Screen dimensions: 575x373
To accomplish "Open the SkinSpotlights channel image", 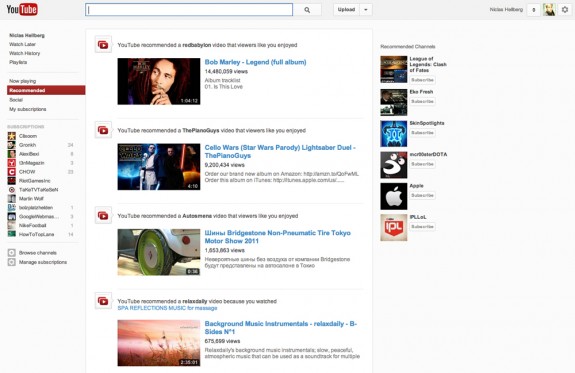I will tap(393, 134).
